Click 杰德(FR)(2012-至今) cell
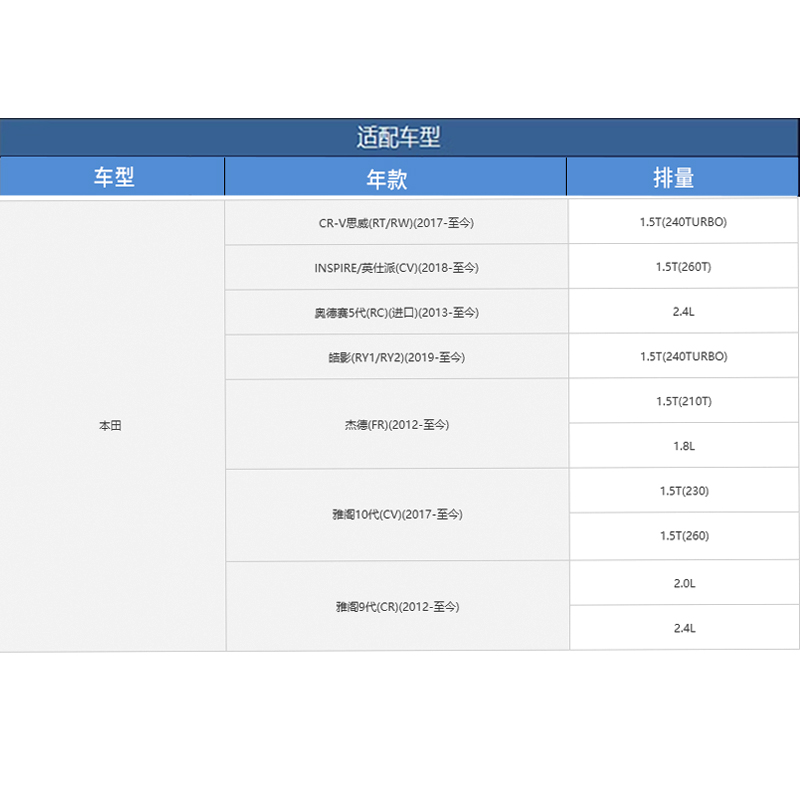The image size is (800, 800). pos(396,424)
